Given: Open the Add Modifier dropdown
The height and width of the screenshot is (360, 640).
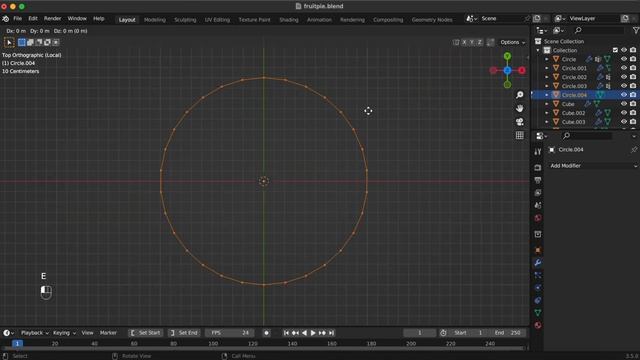Looking at the screenshot, I should click(593, 166).
